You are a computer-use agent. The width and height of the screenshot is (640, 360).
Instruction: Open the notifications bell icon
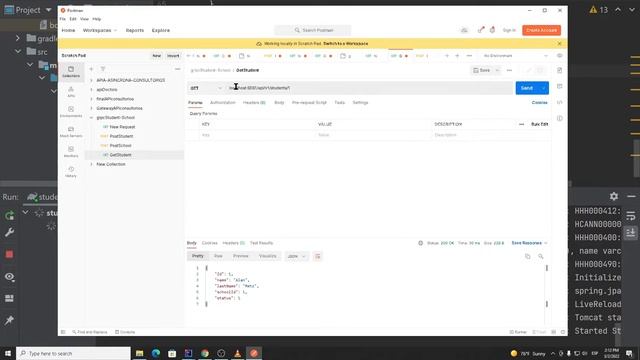coord(492,30)
